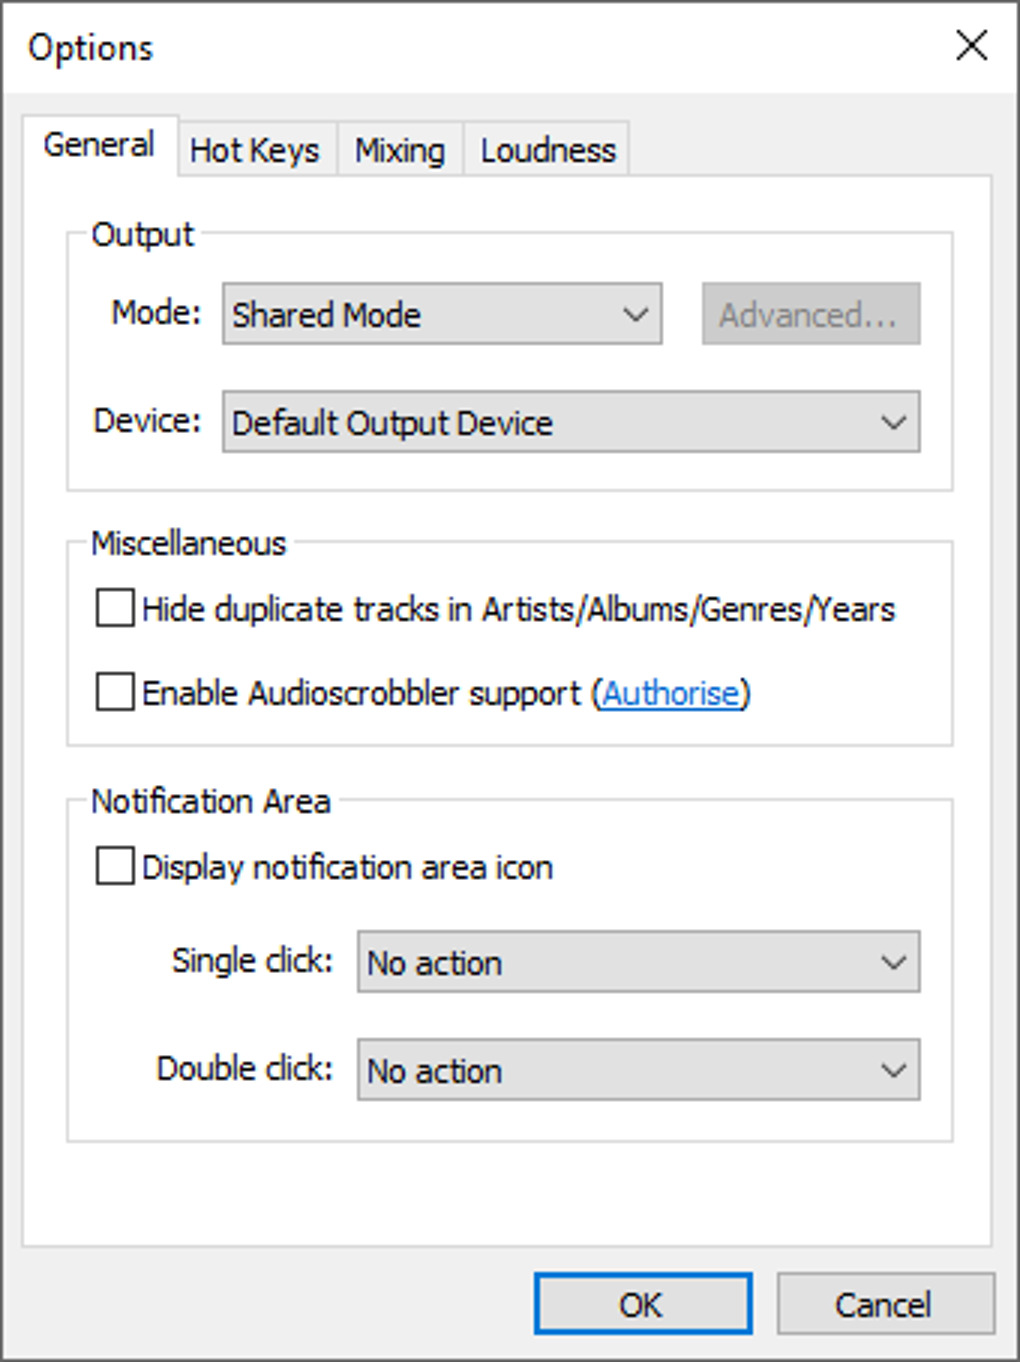
Task: Open the Shared Mode output dropdown
Action: [442, 314]
